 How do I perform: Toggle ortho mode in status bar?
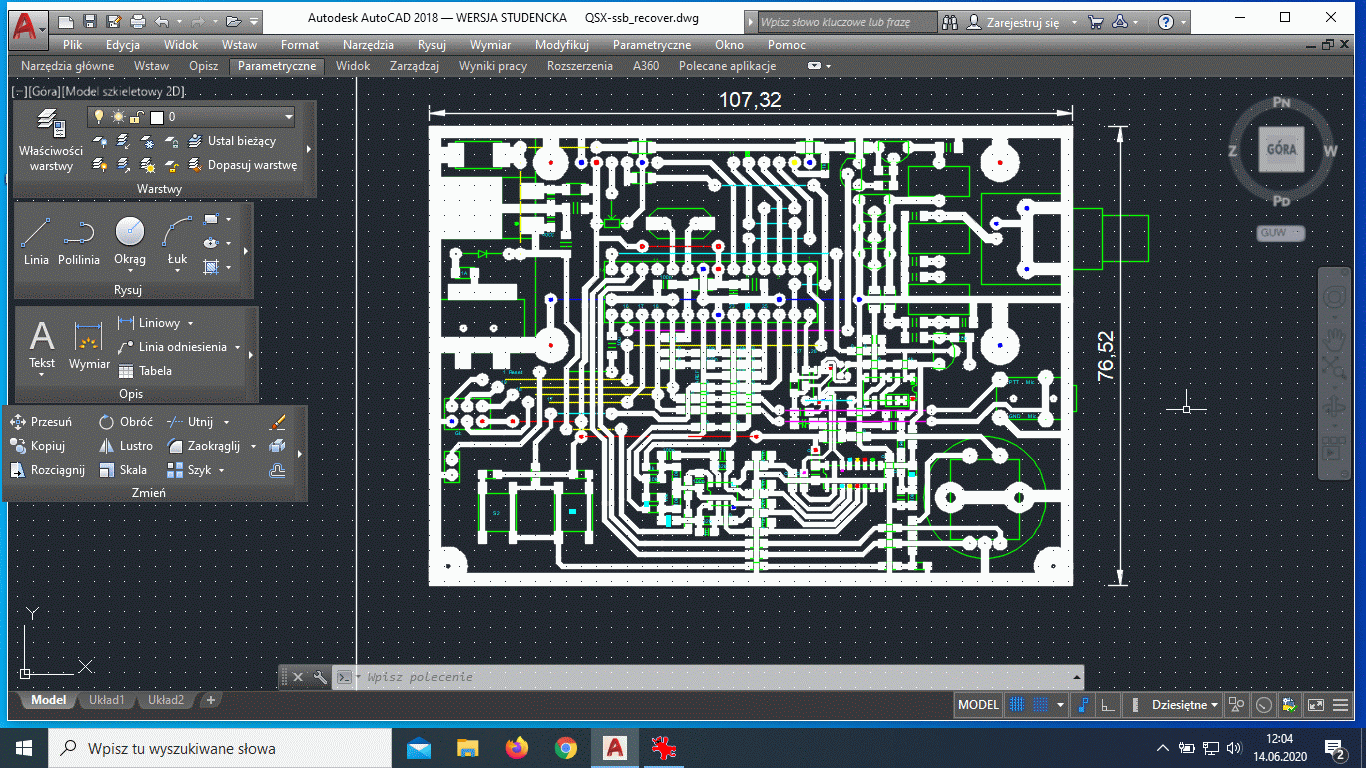1108,705
